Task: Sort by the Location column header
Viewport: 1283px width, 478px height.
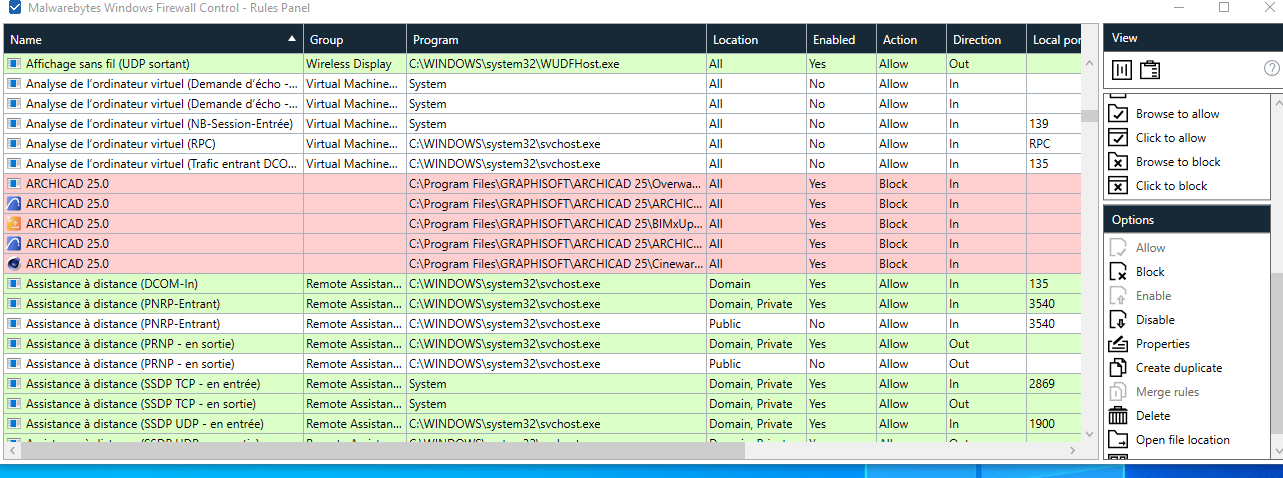Action: pos(755,40)
